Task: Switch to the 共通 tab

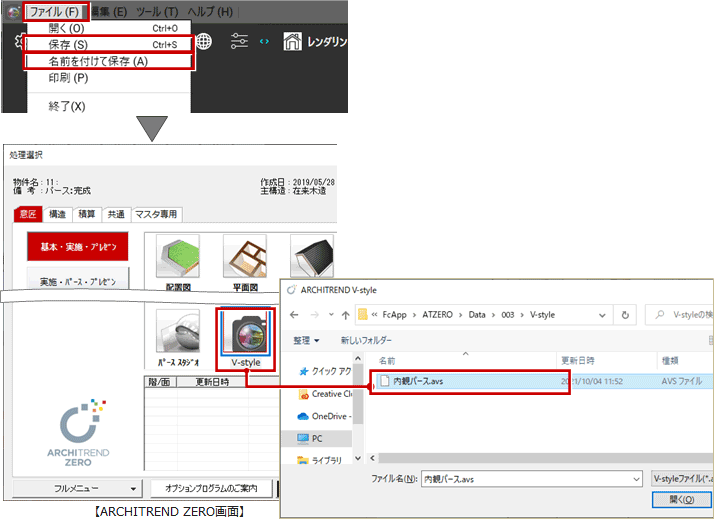Action: coord(116,214)
